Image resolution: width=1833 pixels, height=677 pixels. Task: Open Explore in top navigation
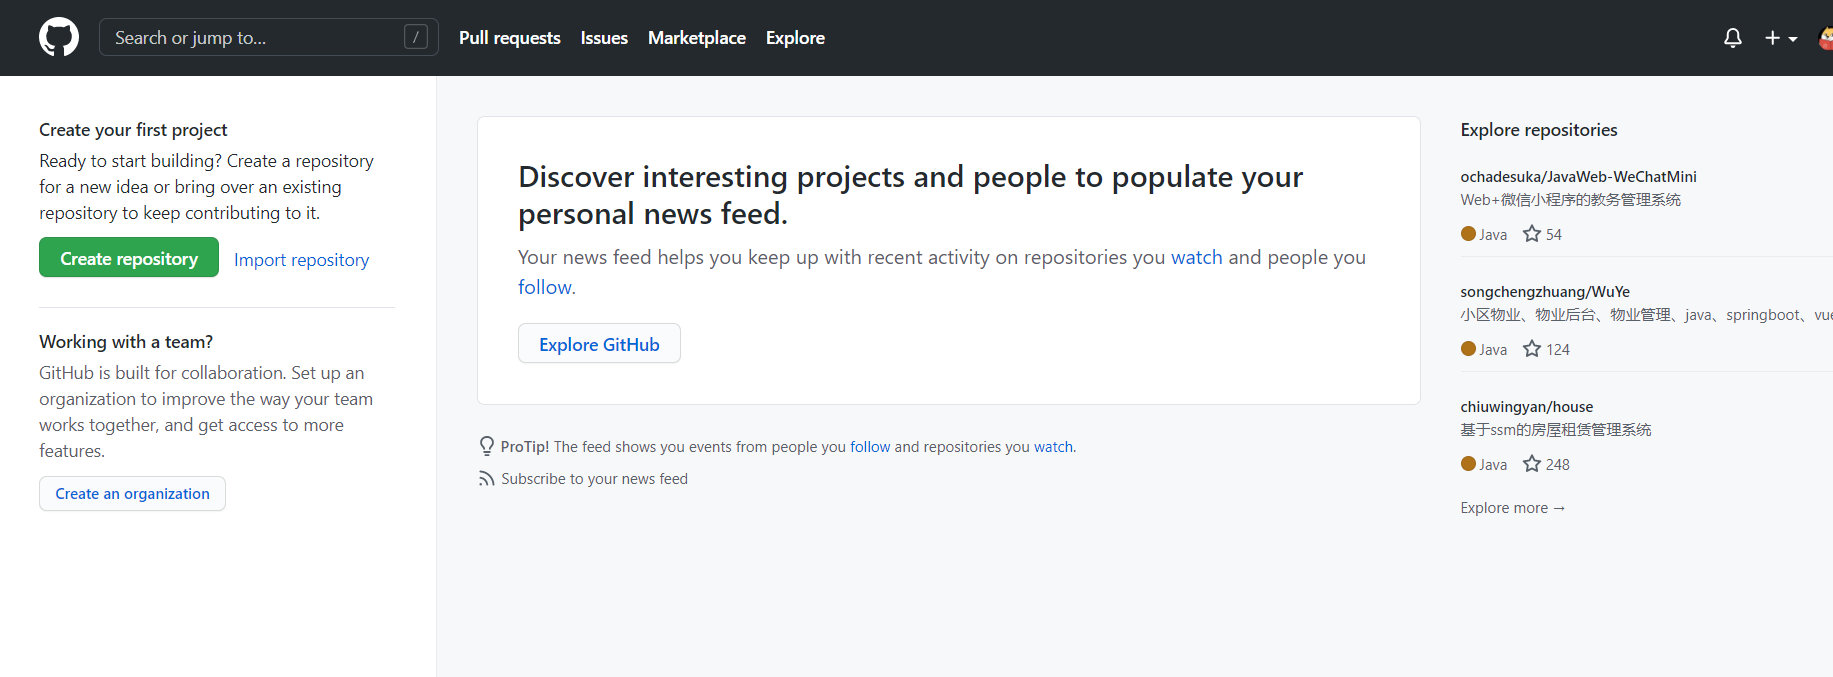pos(795,38)
